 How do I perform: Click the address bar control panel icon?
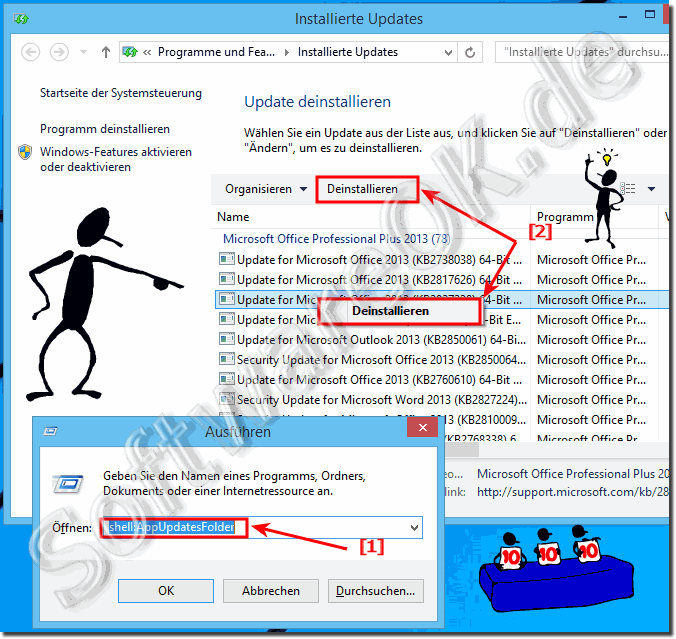(x=130, y=52)
